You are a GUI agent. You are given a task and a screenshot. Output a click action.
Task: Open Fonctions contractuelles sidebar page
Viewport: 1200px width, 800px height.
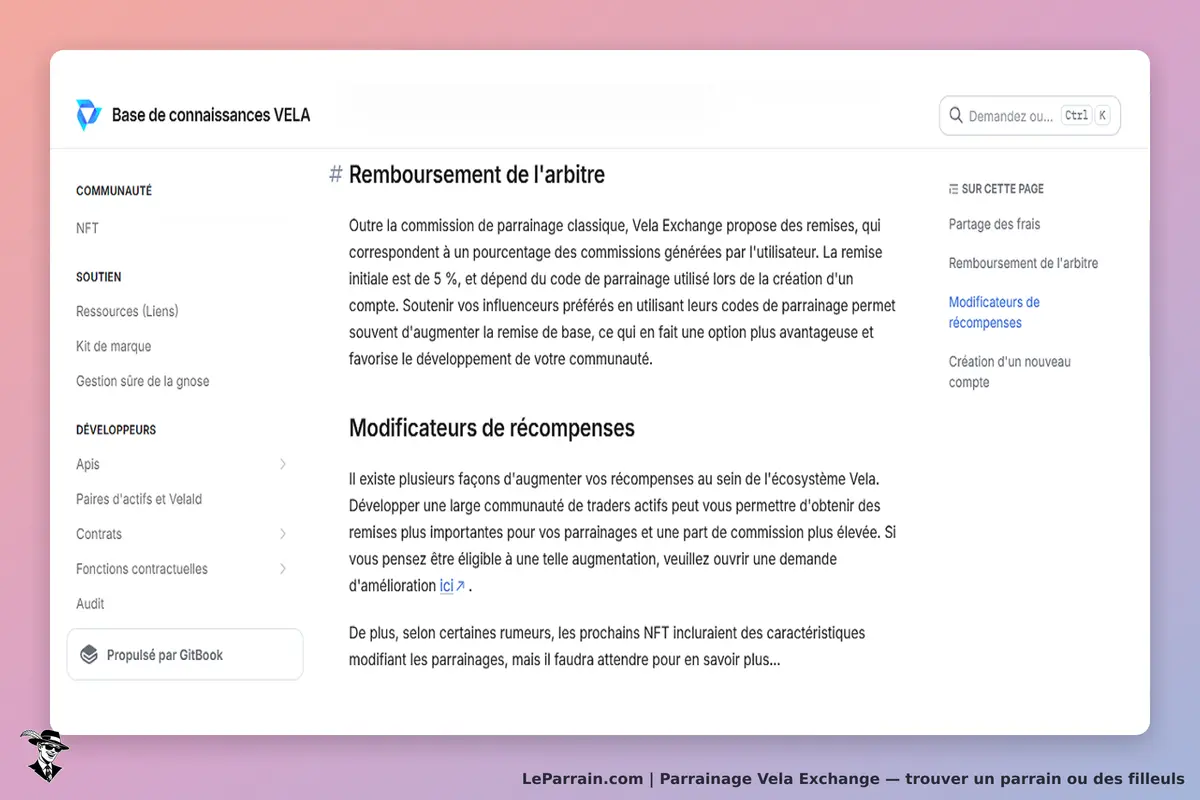142,569
